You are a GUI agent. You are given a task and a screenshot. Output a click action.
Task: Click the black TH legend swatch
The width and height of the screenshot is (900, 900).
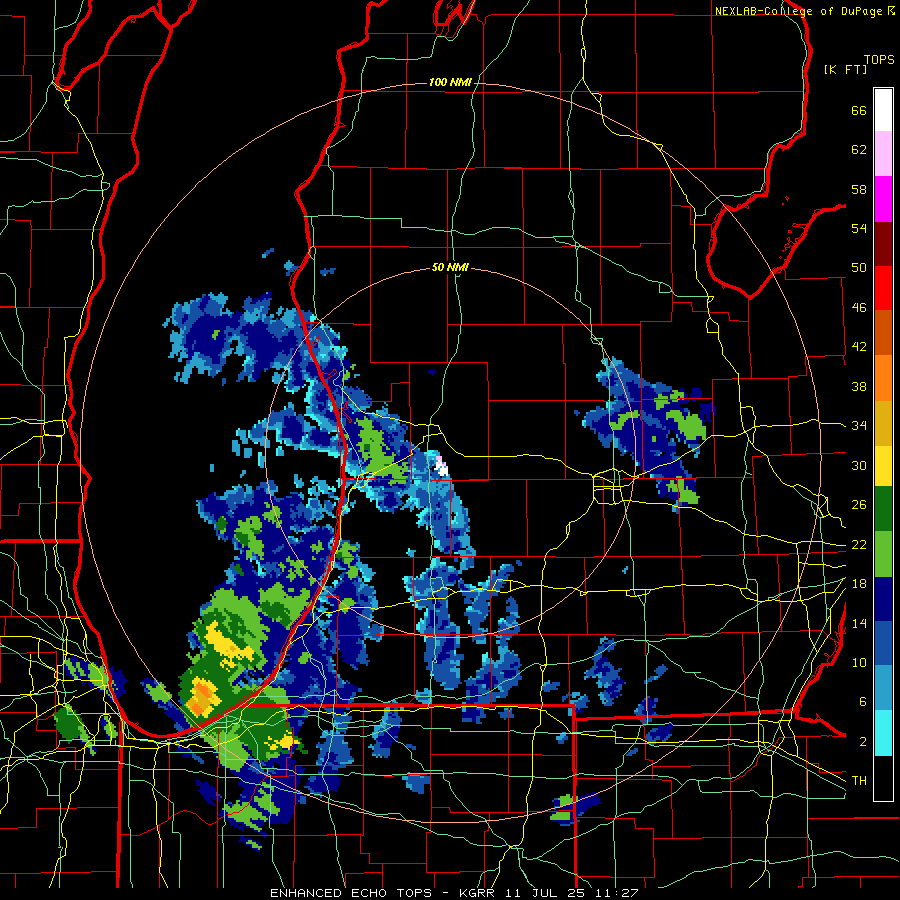pos(883,778)
